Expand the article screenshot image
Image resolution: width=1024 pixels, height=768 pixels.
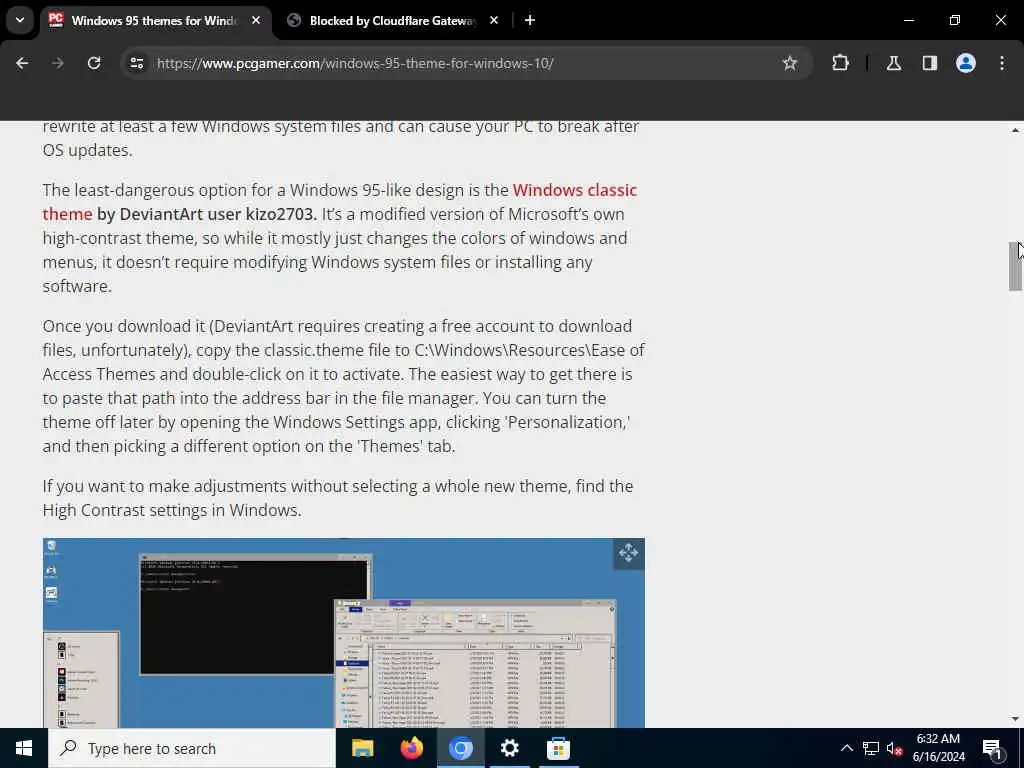(628, 553)
